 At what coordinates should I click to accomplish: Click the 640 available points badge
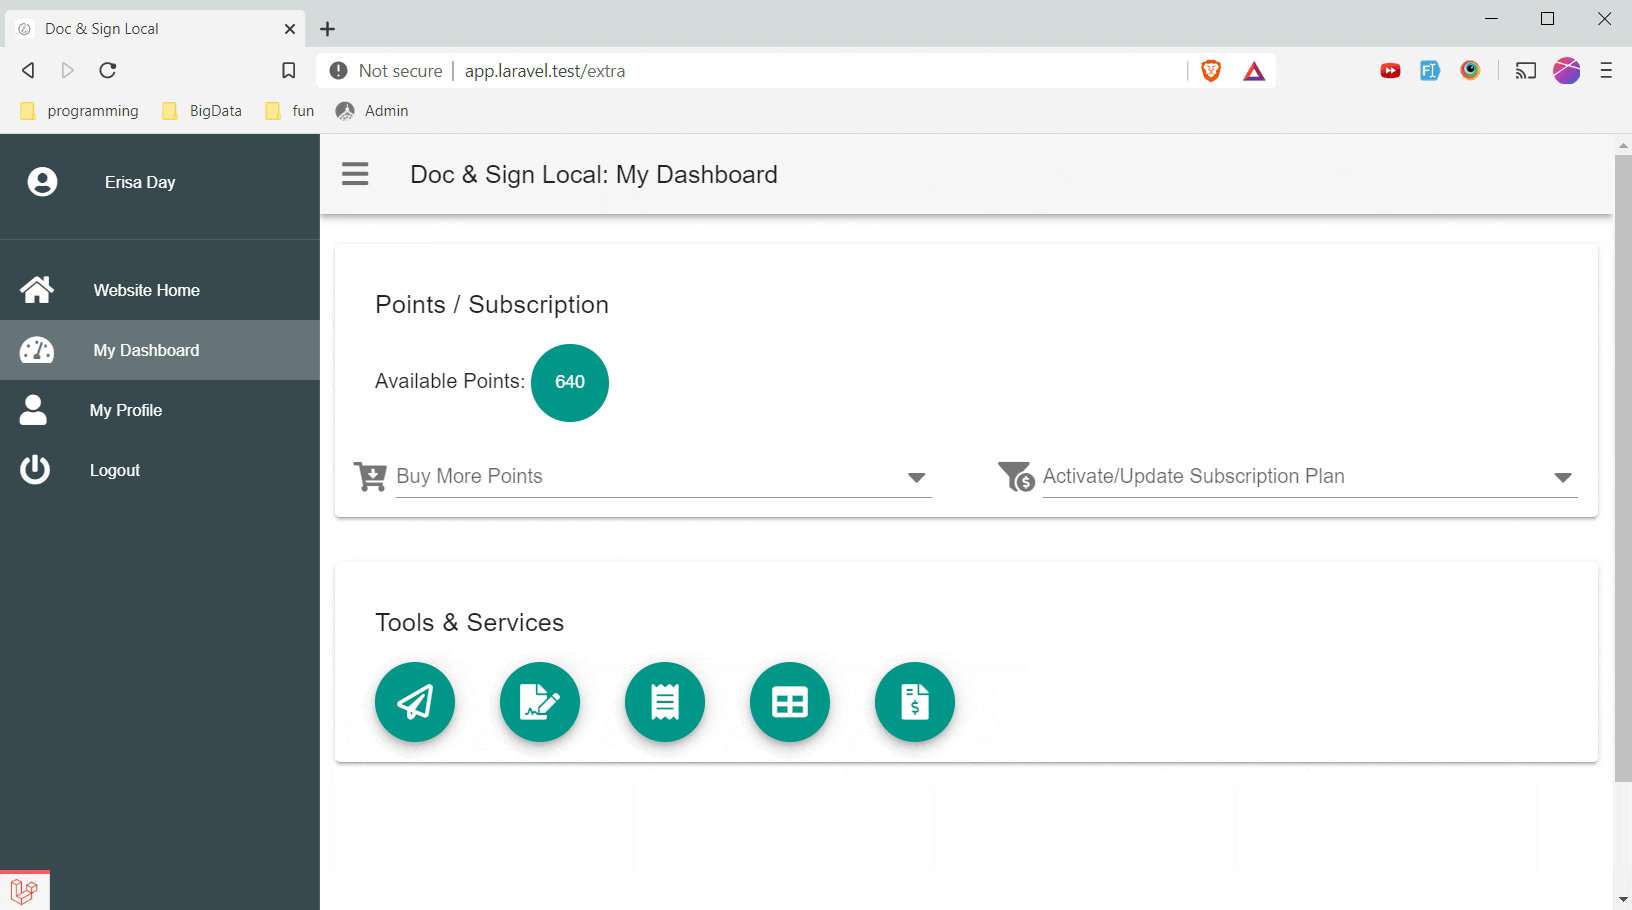(x=570, y=382)
